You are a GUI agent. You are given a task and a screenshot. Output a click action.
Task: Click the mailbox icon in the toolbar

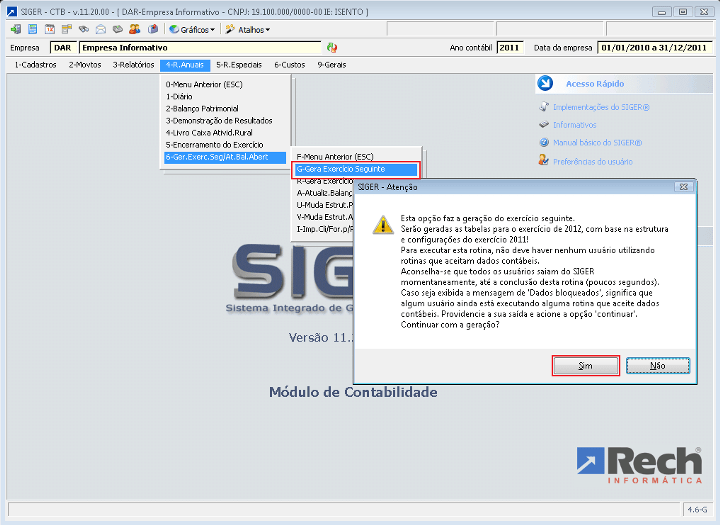pyautogui.click(x=153, y=29)
